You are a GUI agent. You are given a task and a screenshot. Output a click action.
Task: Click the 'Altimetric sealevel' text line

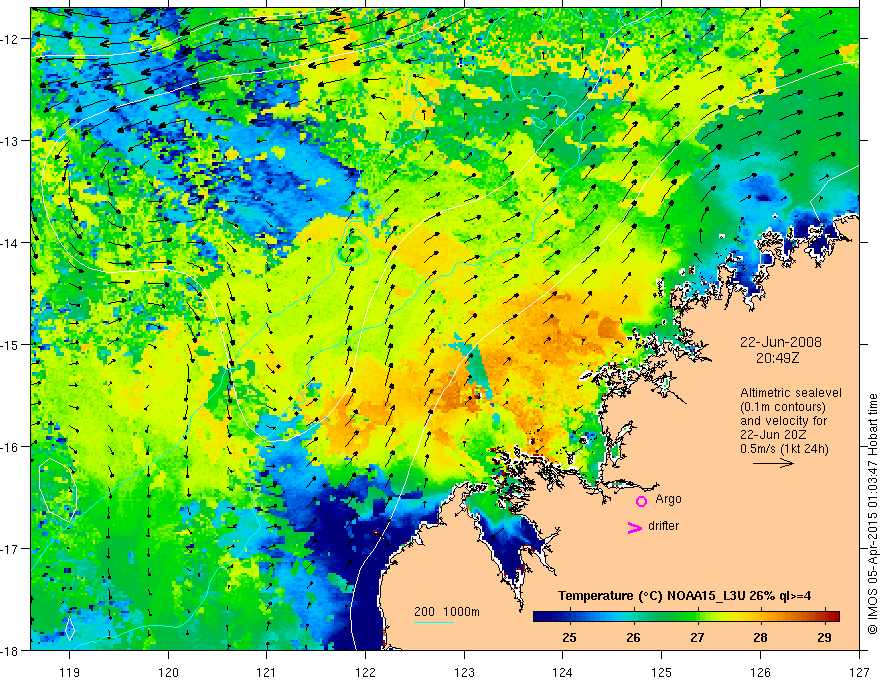791,393
